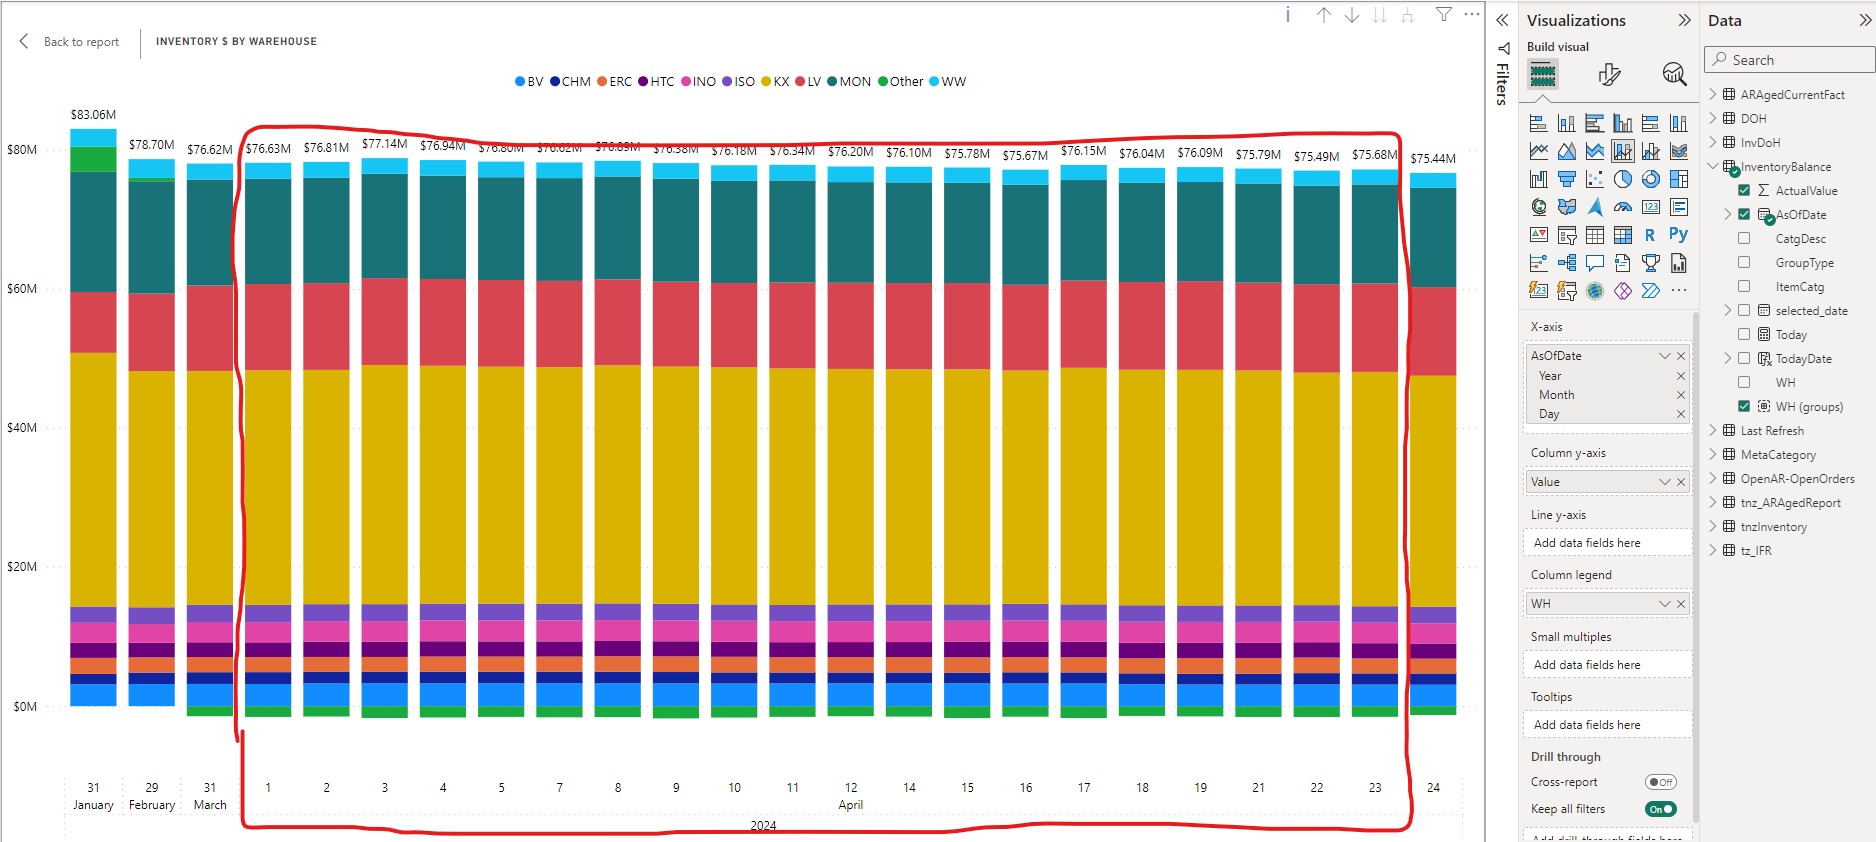Image resolution: width=1876 pixels, height=842 pixels.
Task: Select the stacked bar chart visual
Action: [x=1539, y=123]
